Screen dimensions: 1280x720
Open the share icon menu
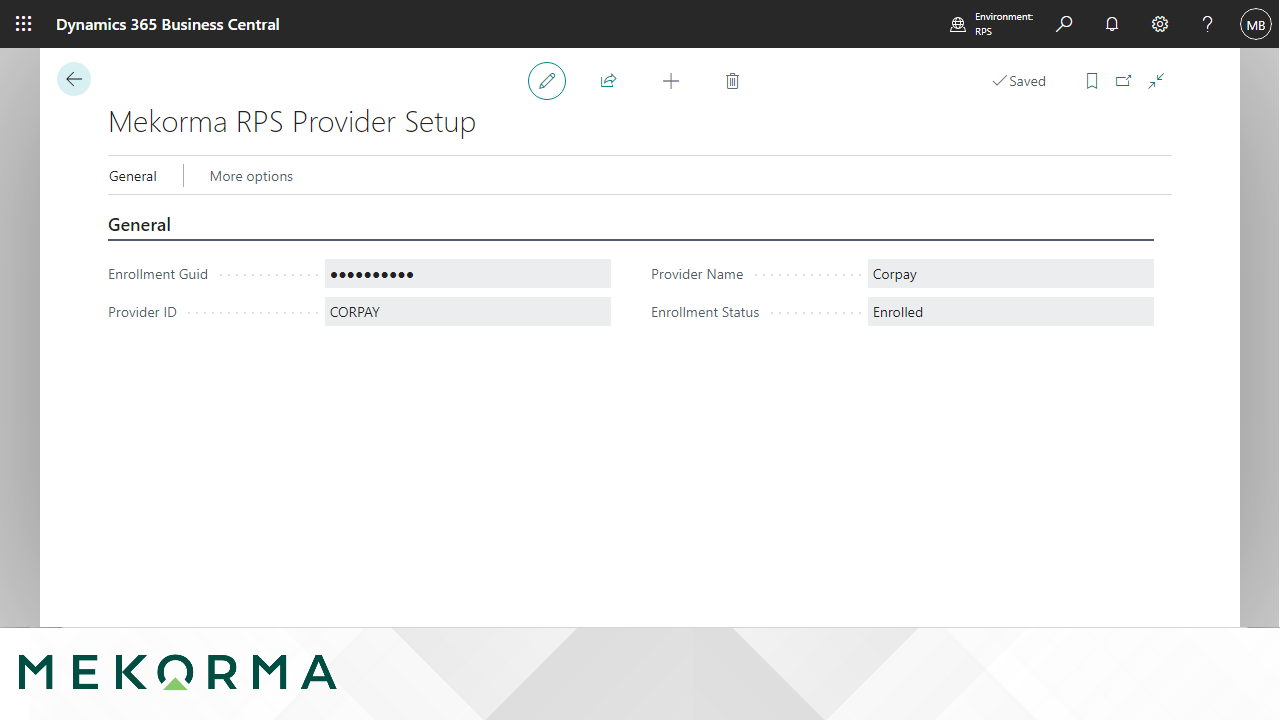[608, 81]
